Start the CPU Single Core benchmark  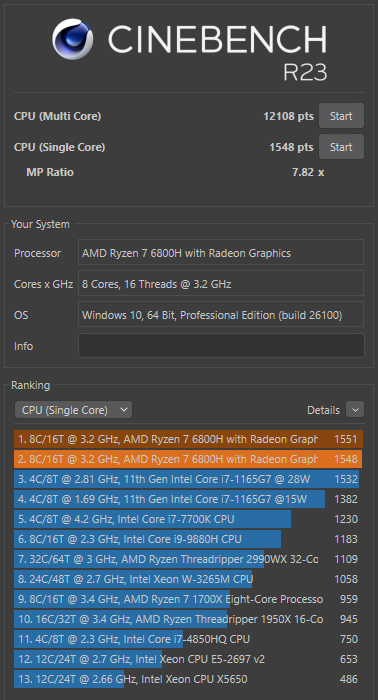pos(341,147)
